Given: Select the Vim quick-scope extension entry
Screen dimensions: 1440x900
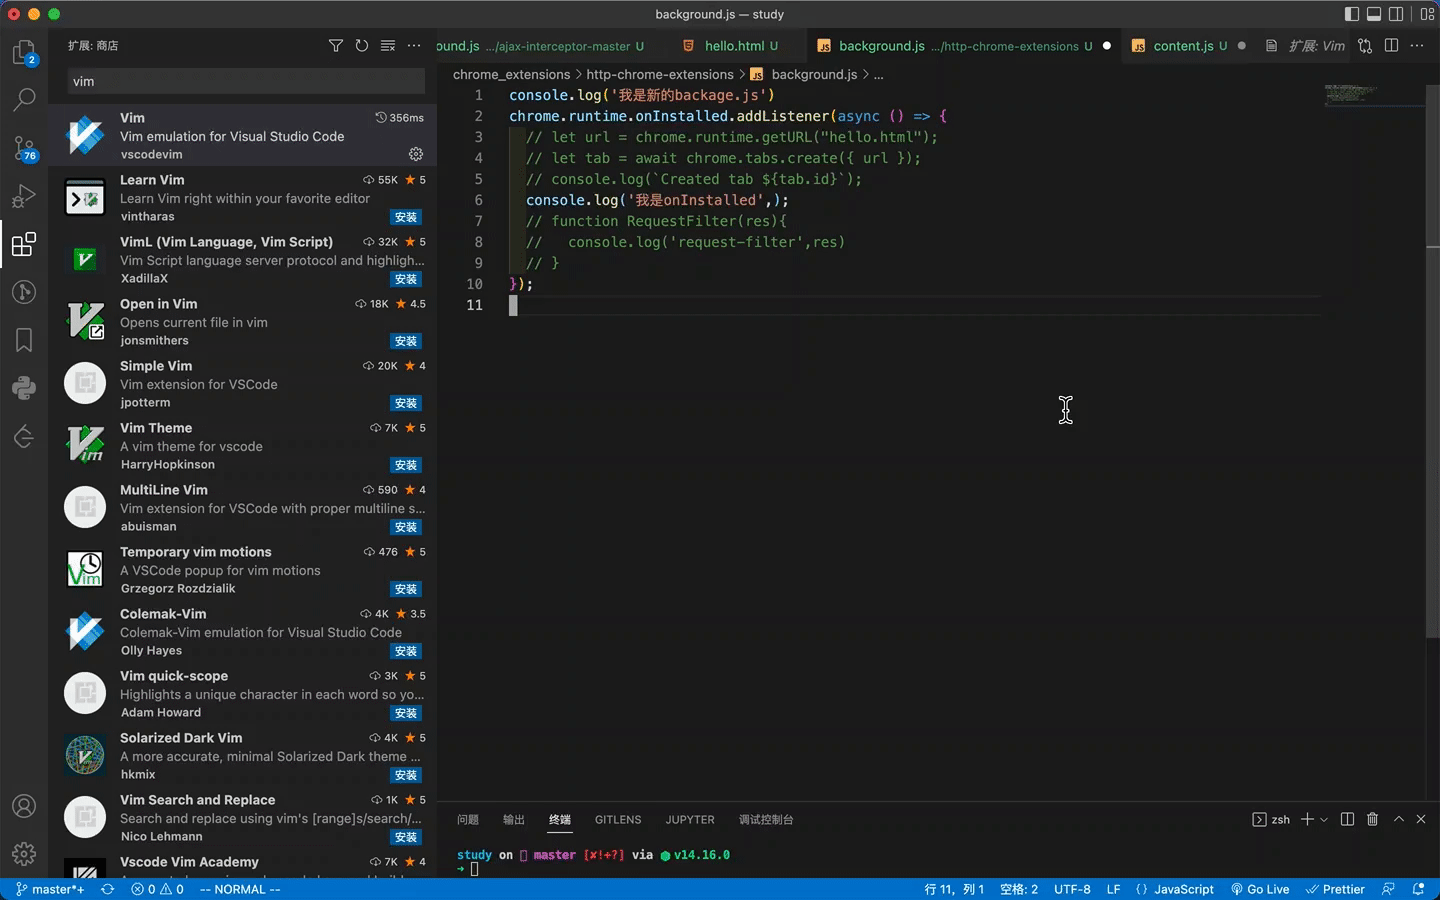Looking at the screenshot, I should [242, 694].
